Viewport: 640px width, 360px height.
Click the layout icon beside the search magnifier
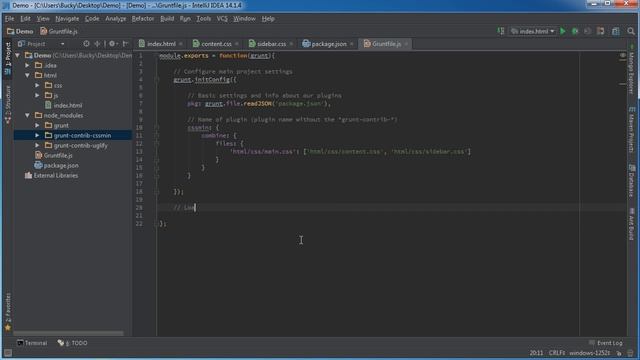coord(616,31)
